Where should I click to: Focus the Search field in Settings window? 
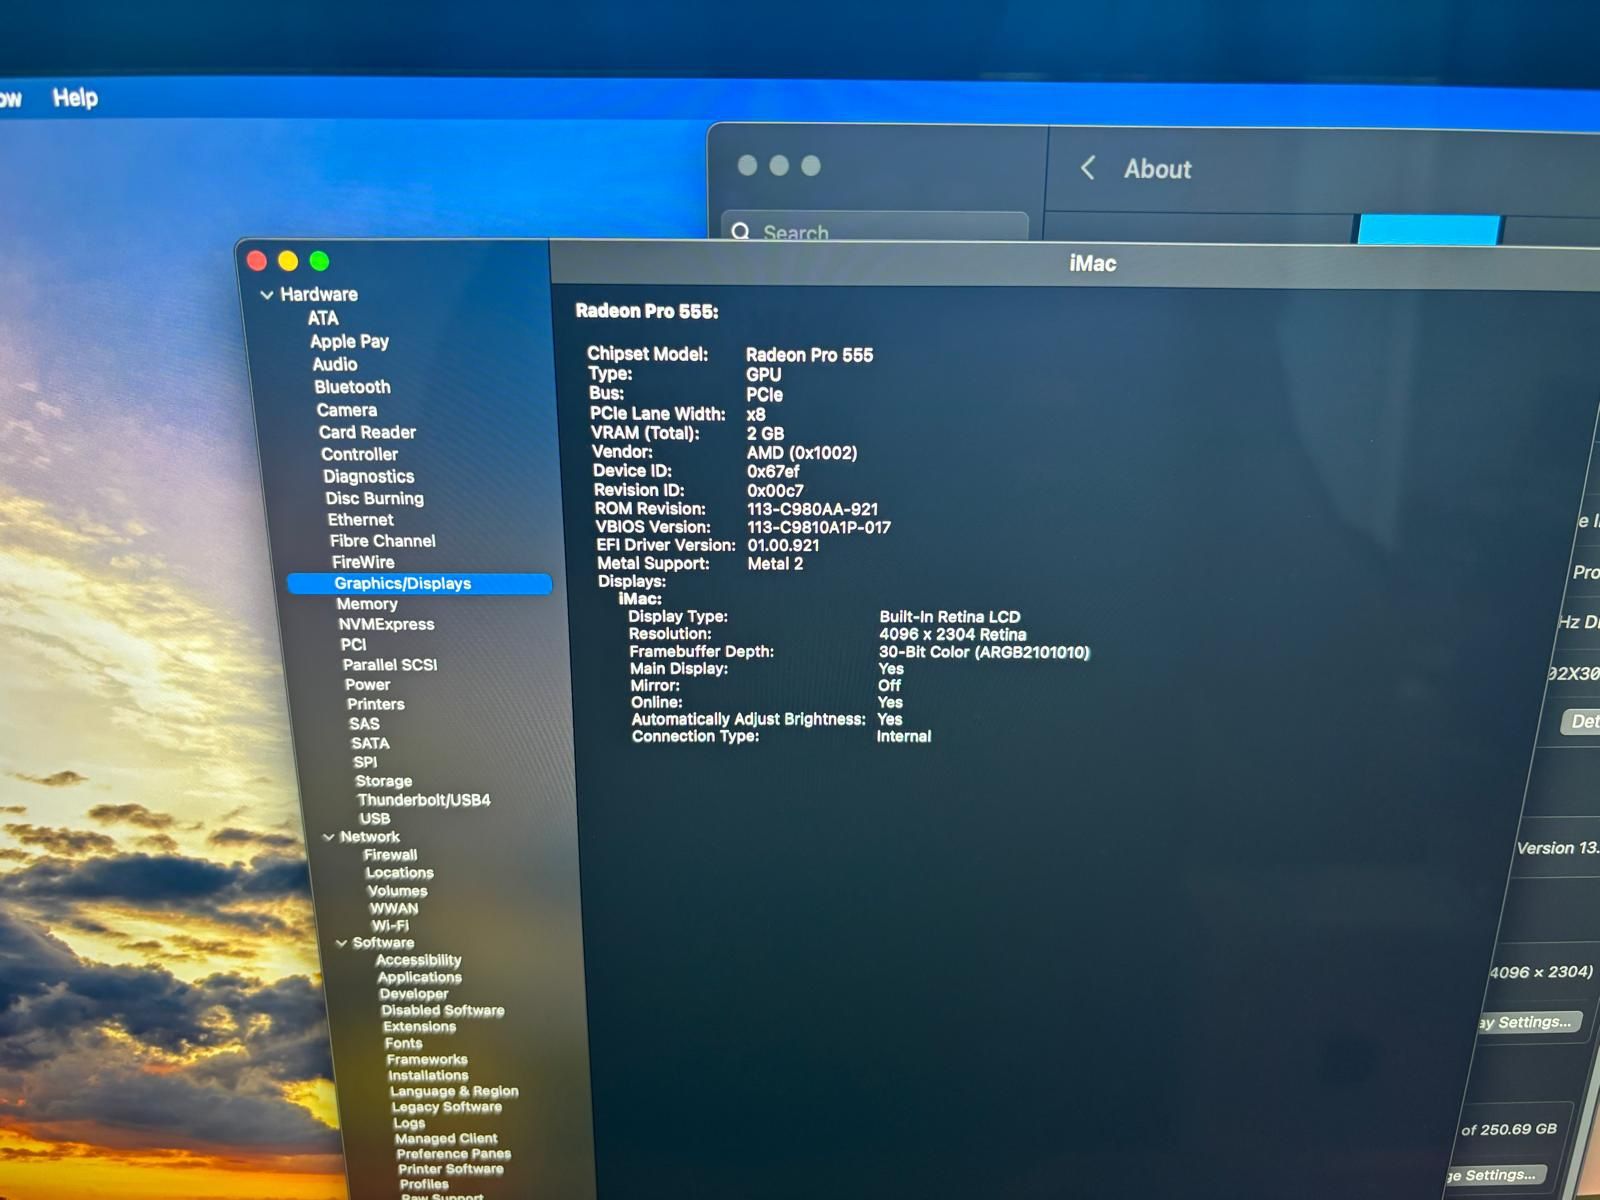[875, 228]
